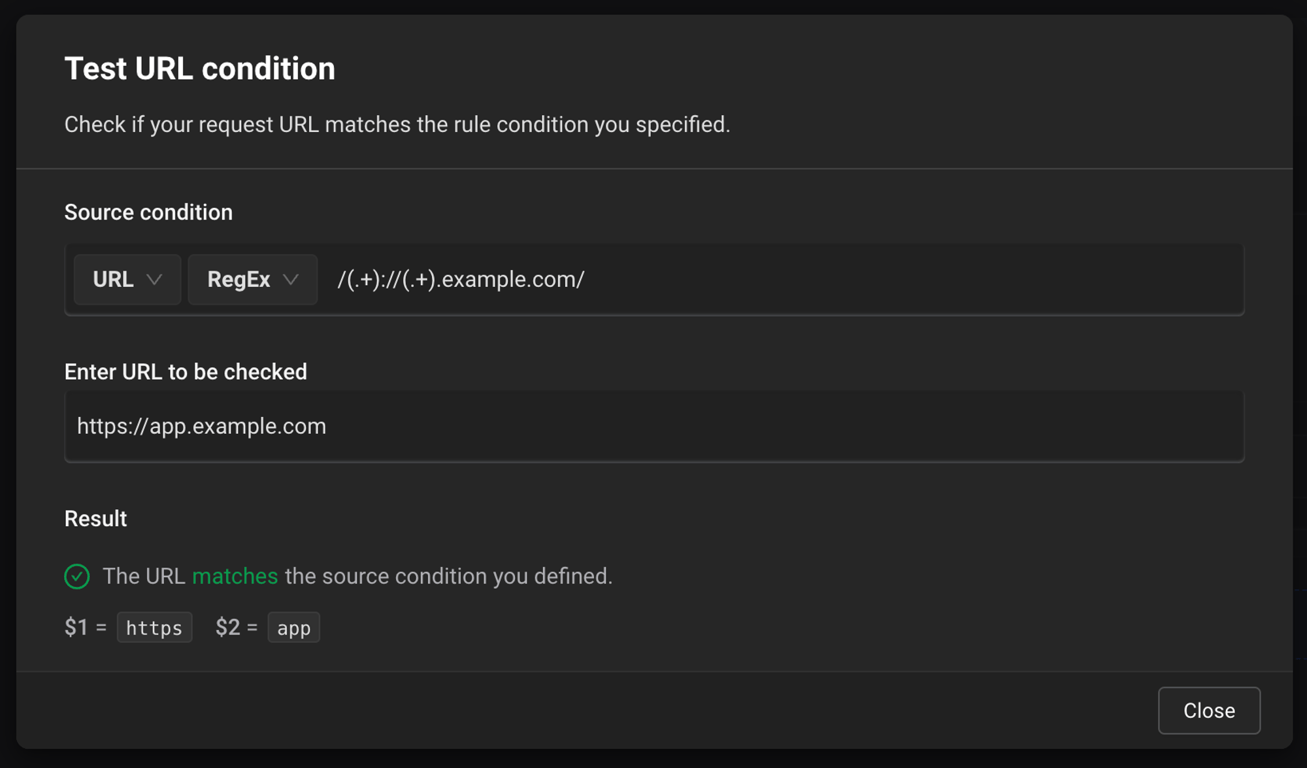Select the 'app' capture group value
The image size is (1307, 768).
(x=293, y=628)
